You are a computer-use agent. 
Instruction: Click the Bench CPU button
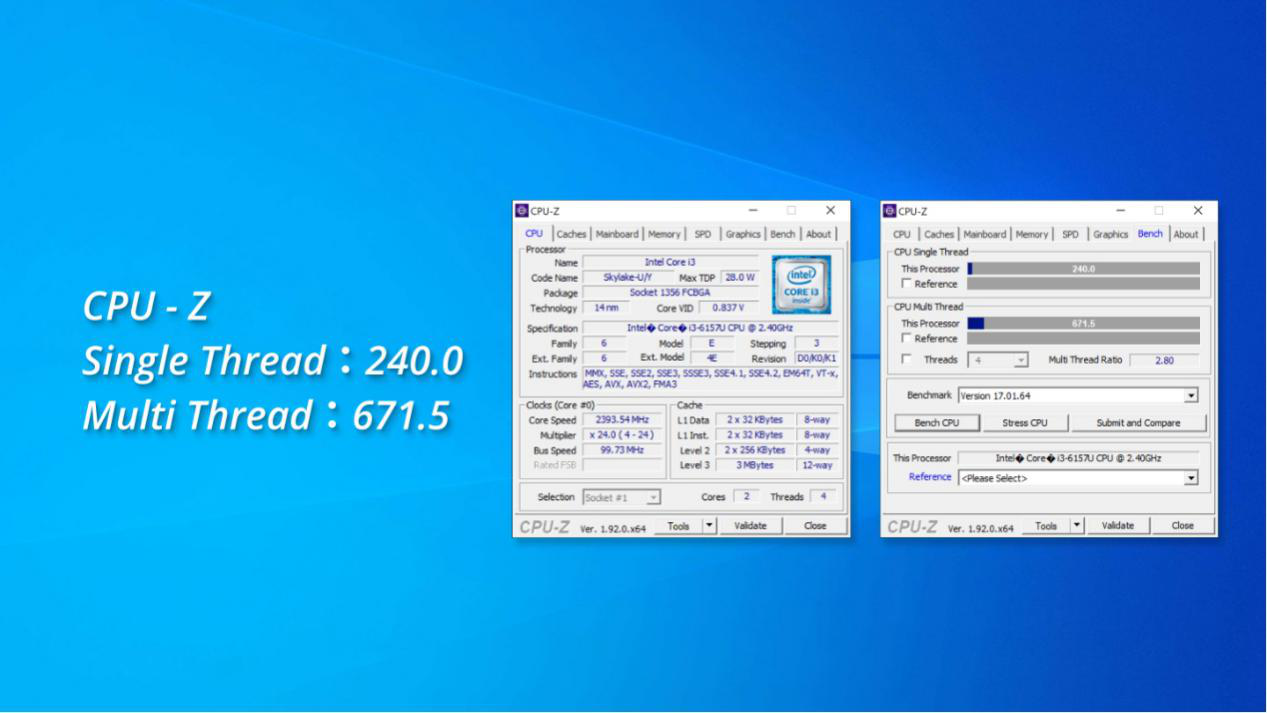(x=936, y=423)
